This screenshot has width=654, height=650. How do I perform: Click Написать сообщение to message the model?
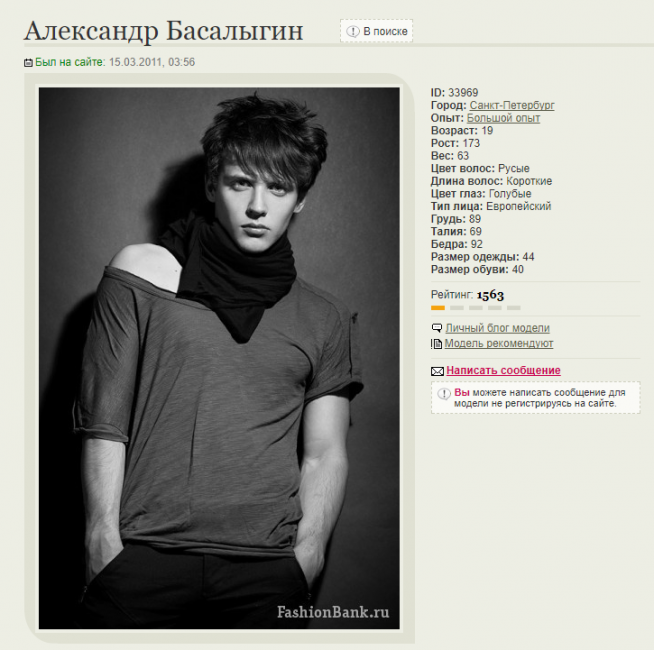pos(503,370)
